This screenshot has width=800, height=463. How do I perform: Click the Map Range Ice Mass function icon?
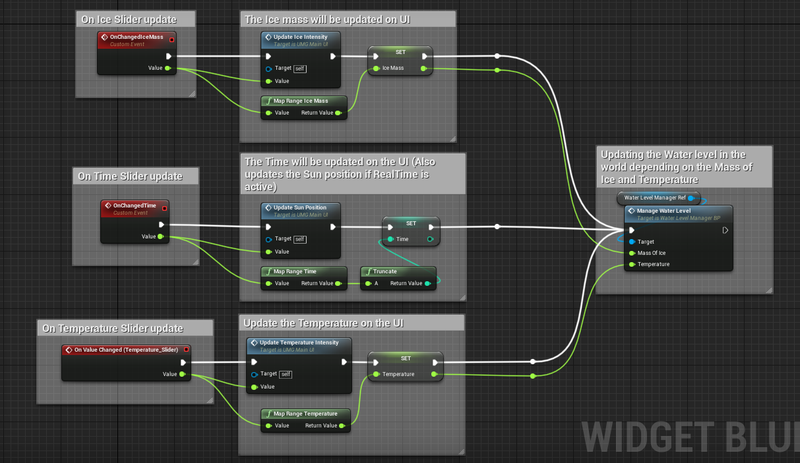[267, 101]
